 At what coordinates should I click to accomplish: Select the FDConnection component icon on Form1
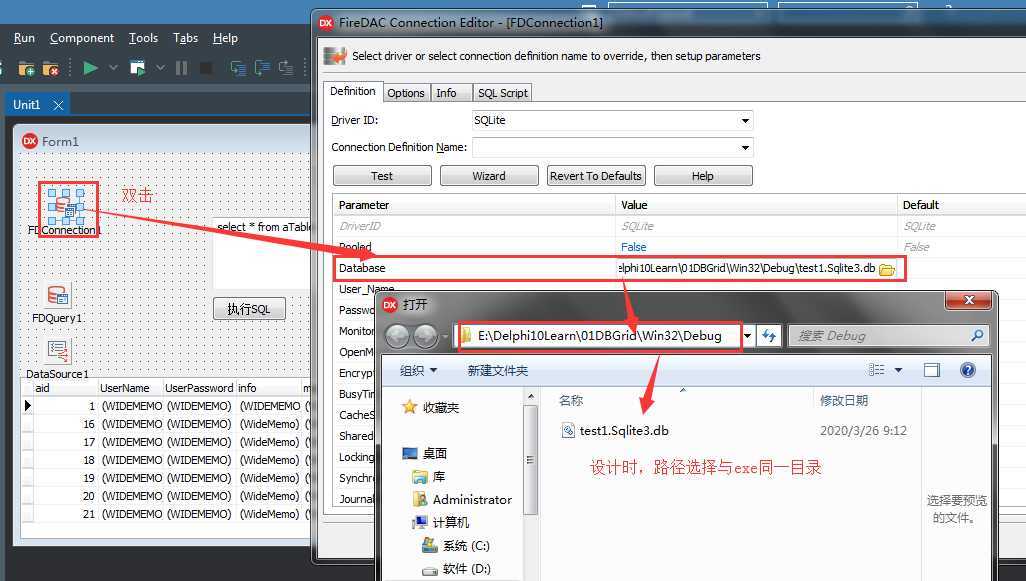tap(66, 207)
